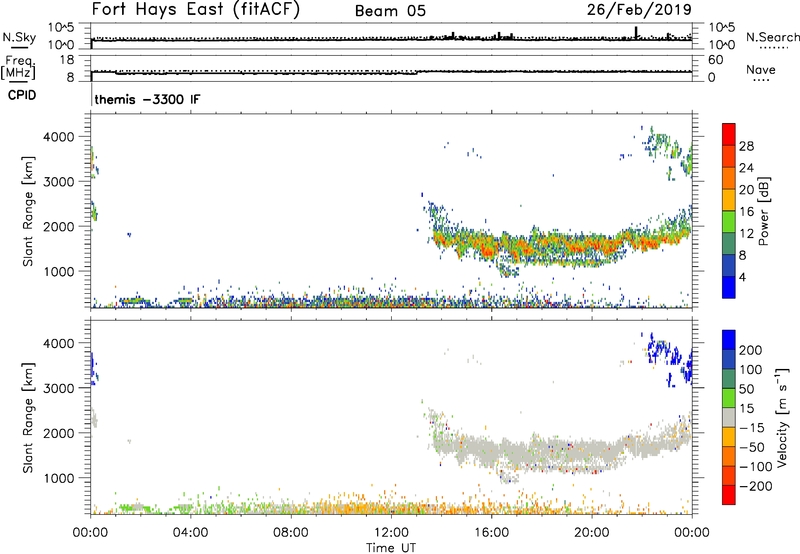Click the gray Velocity color bar segment

[729, 418]
